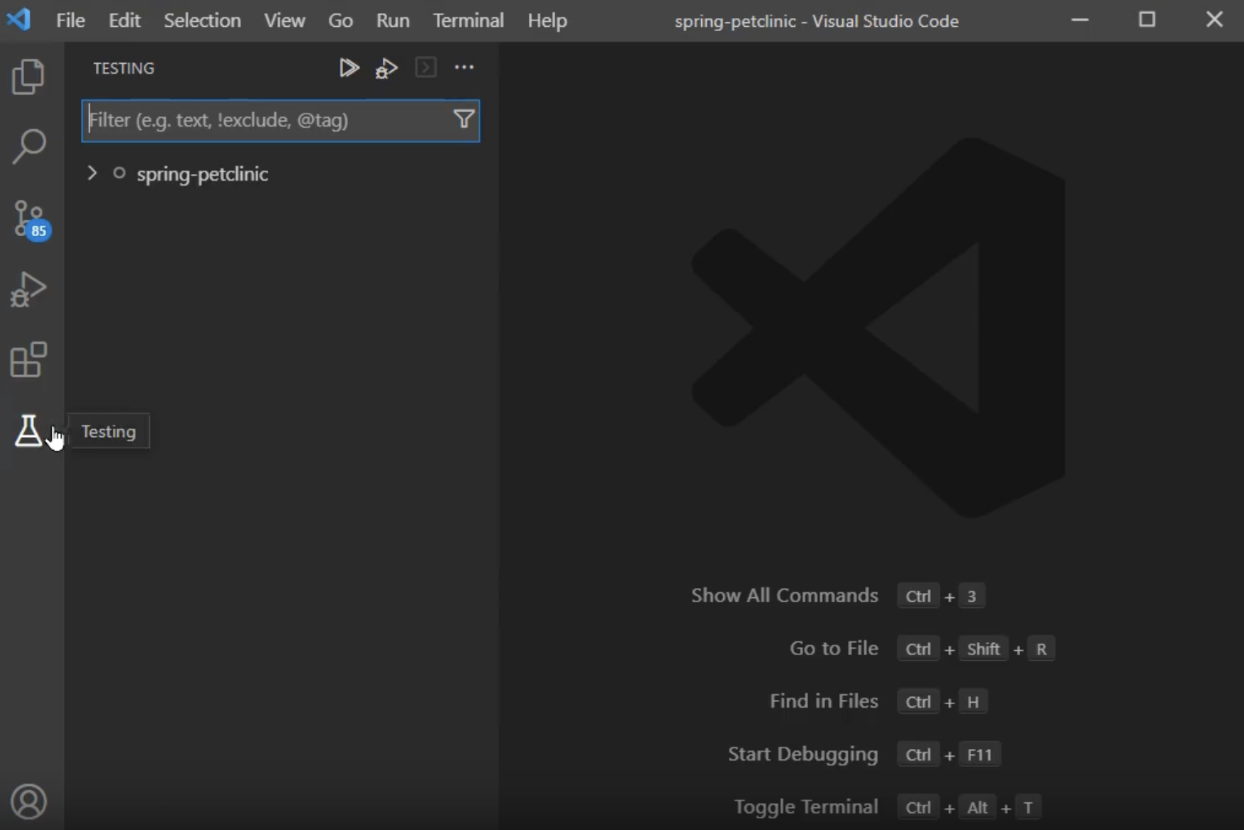Click the spring-petclinic test status circle
The height and width of the screenshot is (830, 1244).
119,173
